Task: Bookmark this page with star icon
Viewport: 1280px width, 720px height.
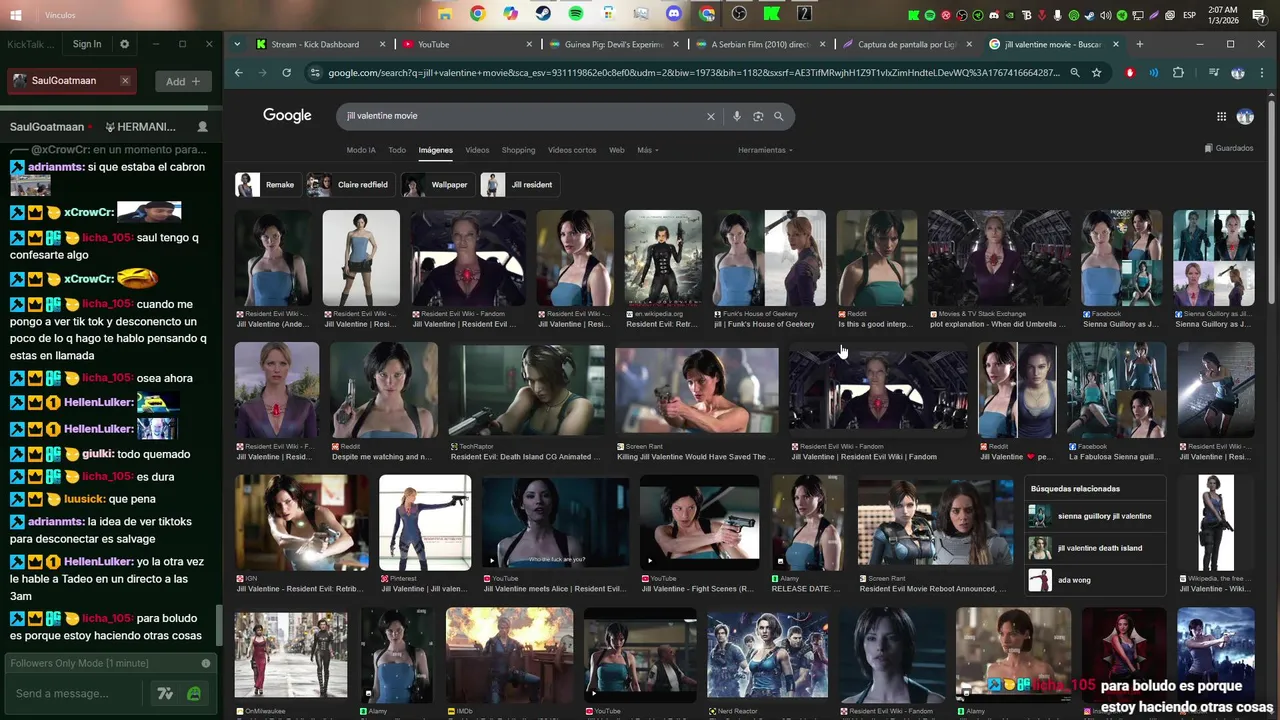Action: [1097, 73]
